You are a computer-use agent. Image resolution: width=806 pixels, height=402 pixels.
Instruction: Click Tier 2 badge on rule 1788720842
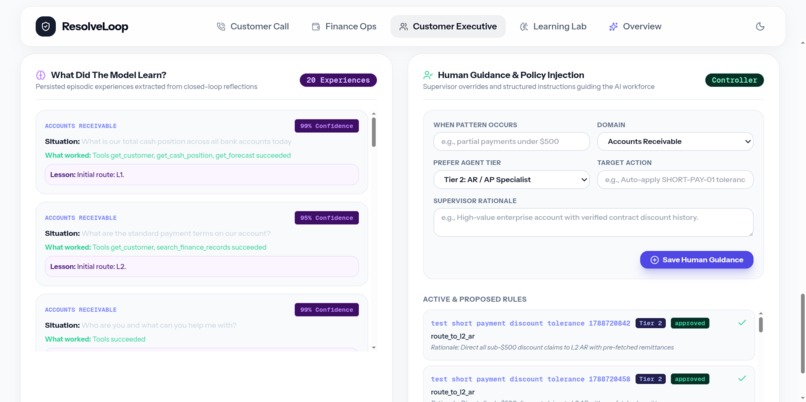click(x=650, y=323)
